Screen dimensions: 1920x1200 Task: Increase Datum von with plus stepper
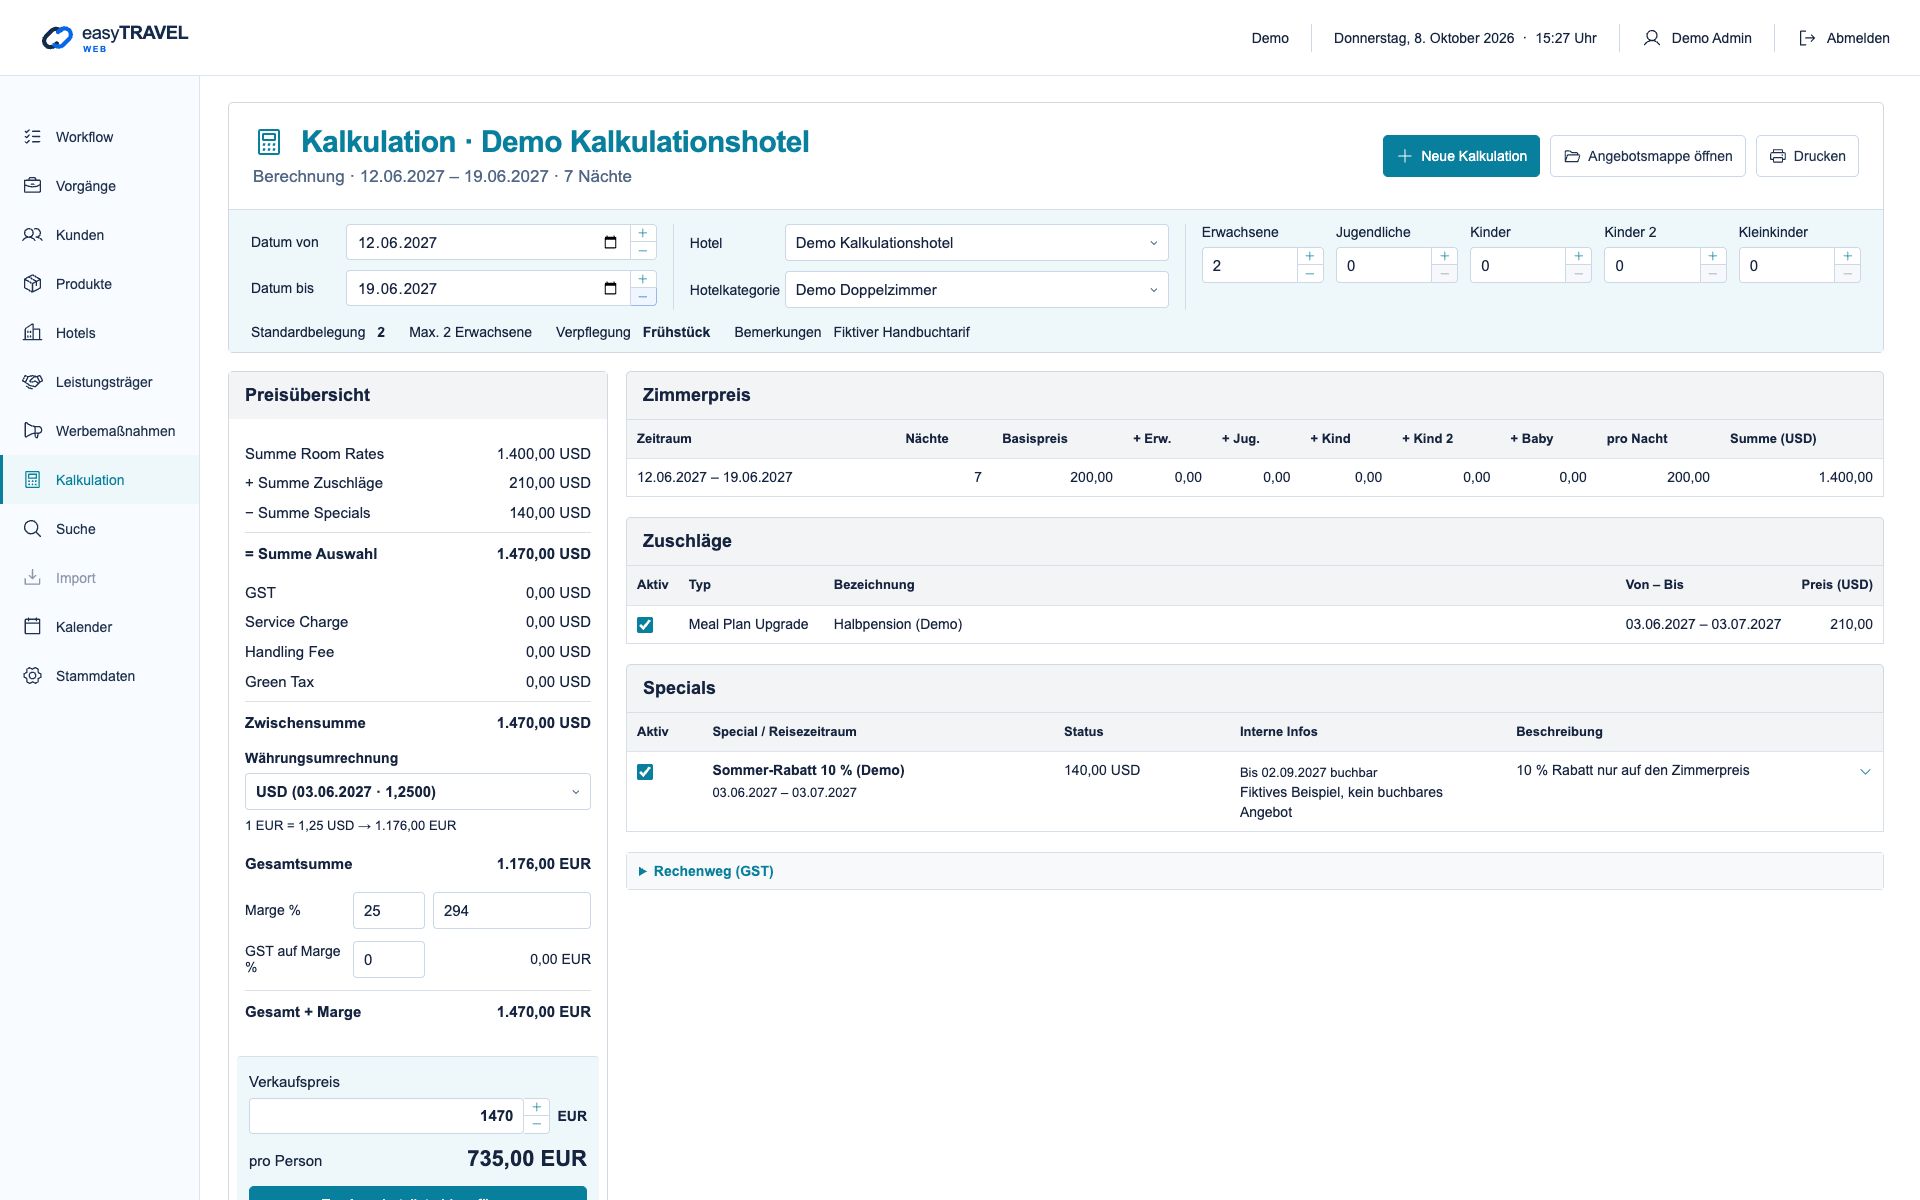coord(643,233)
